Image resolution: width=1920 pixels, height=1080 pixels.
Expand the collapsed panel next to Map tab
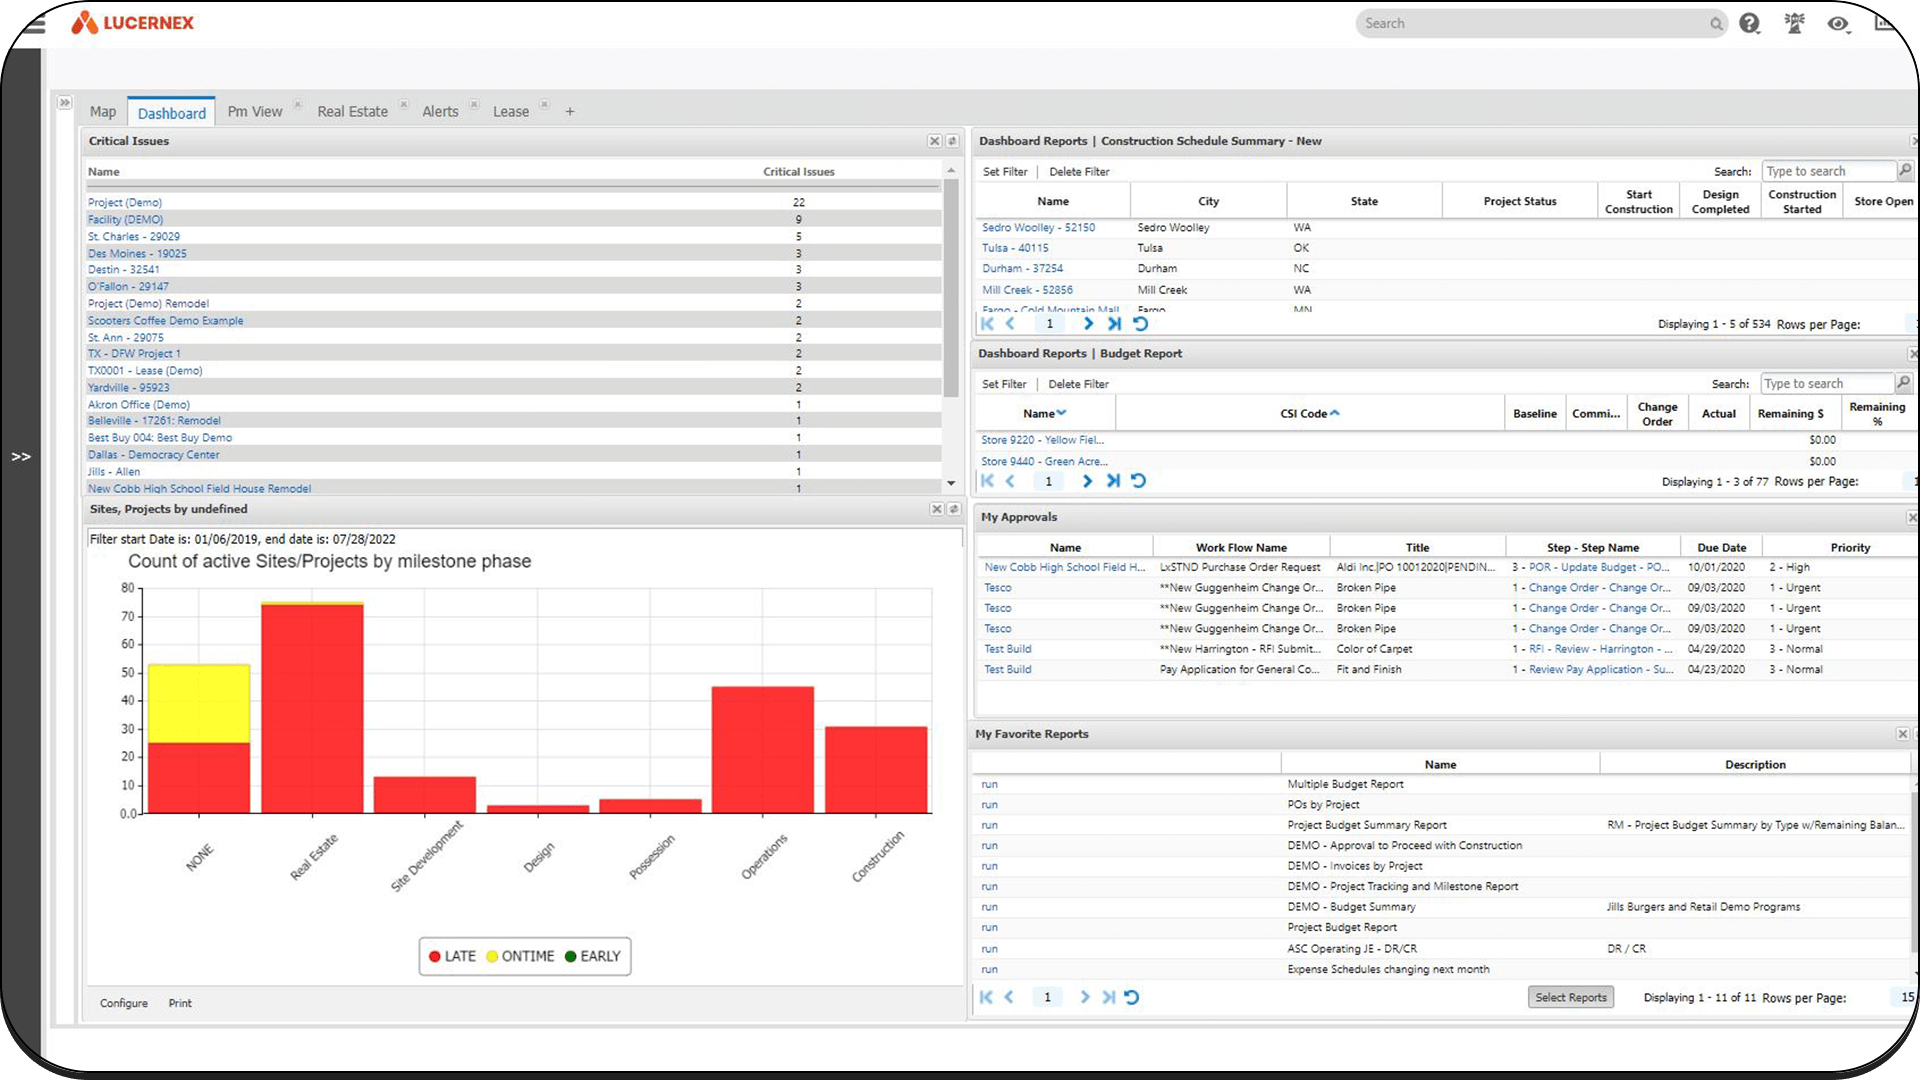pos(64,103)
